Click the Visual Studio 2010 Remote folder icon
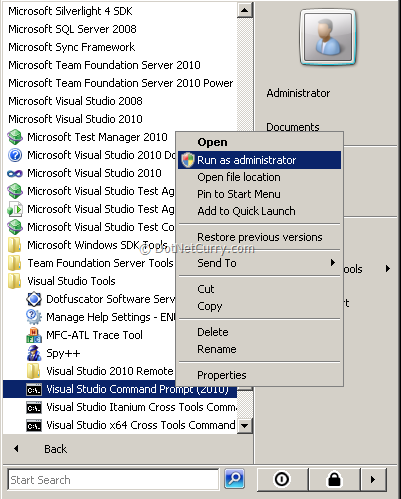The image size is (401, 499). [33, 371]
